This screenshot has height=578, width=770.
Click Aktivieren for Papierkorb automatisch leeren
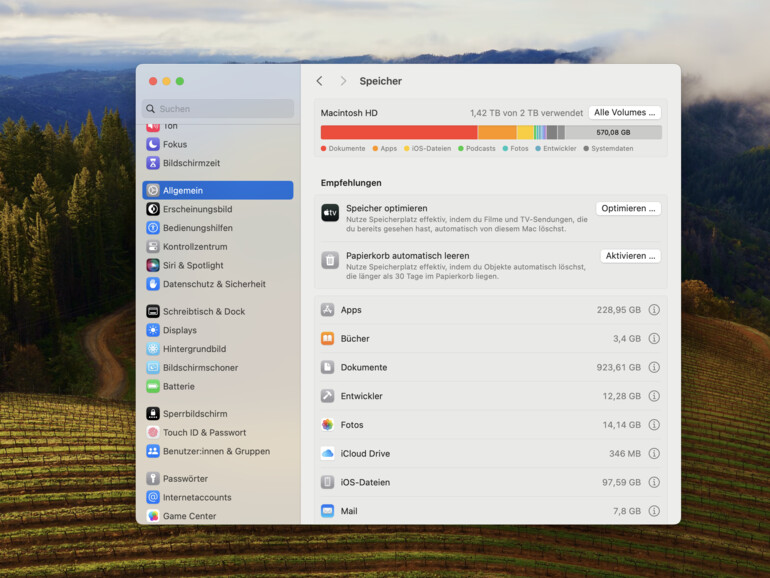(x=630, y=256)
